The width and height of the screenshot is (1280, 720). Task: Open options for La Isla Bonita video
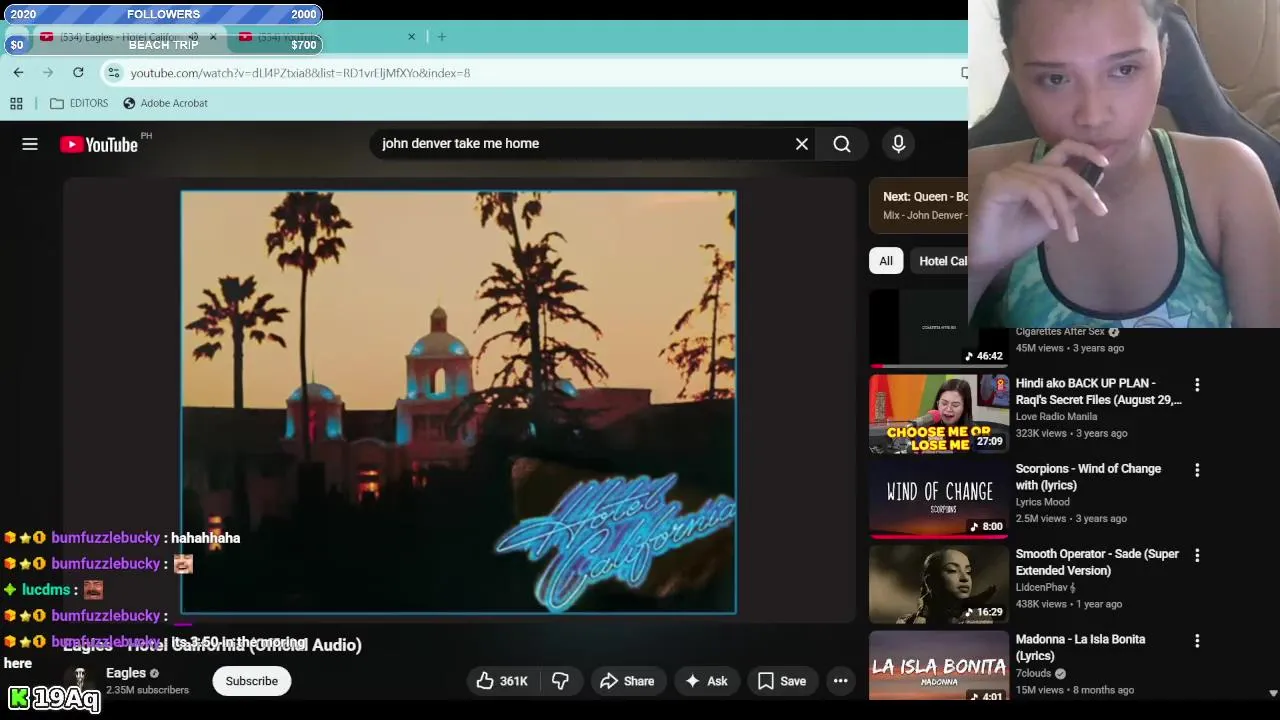(x=1197, y=640)
